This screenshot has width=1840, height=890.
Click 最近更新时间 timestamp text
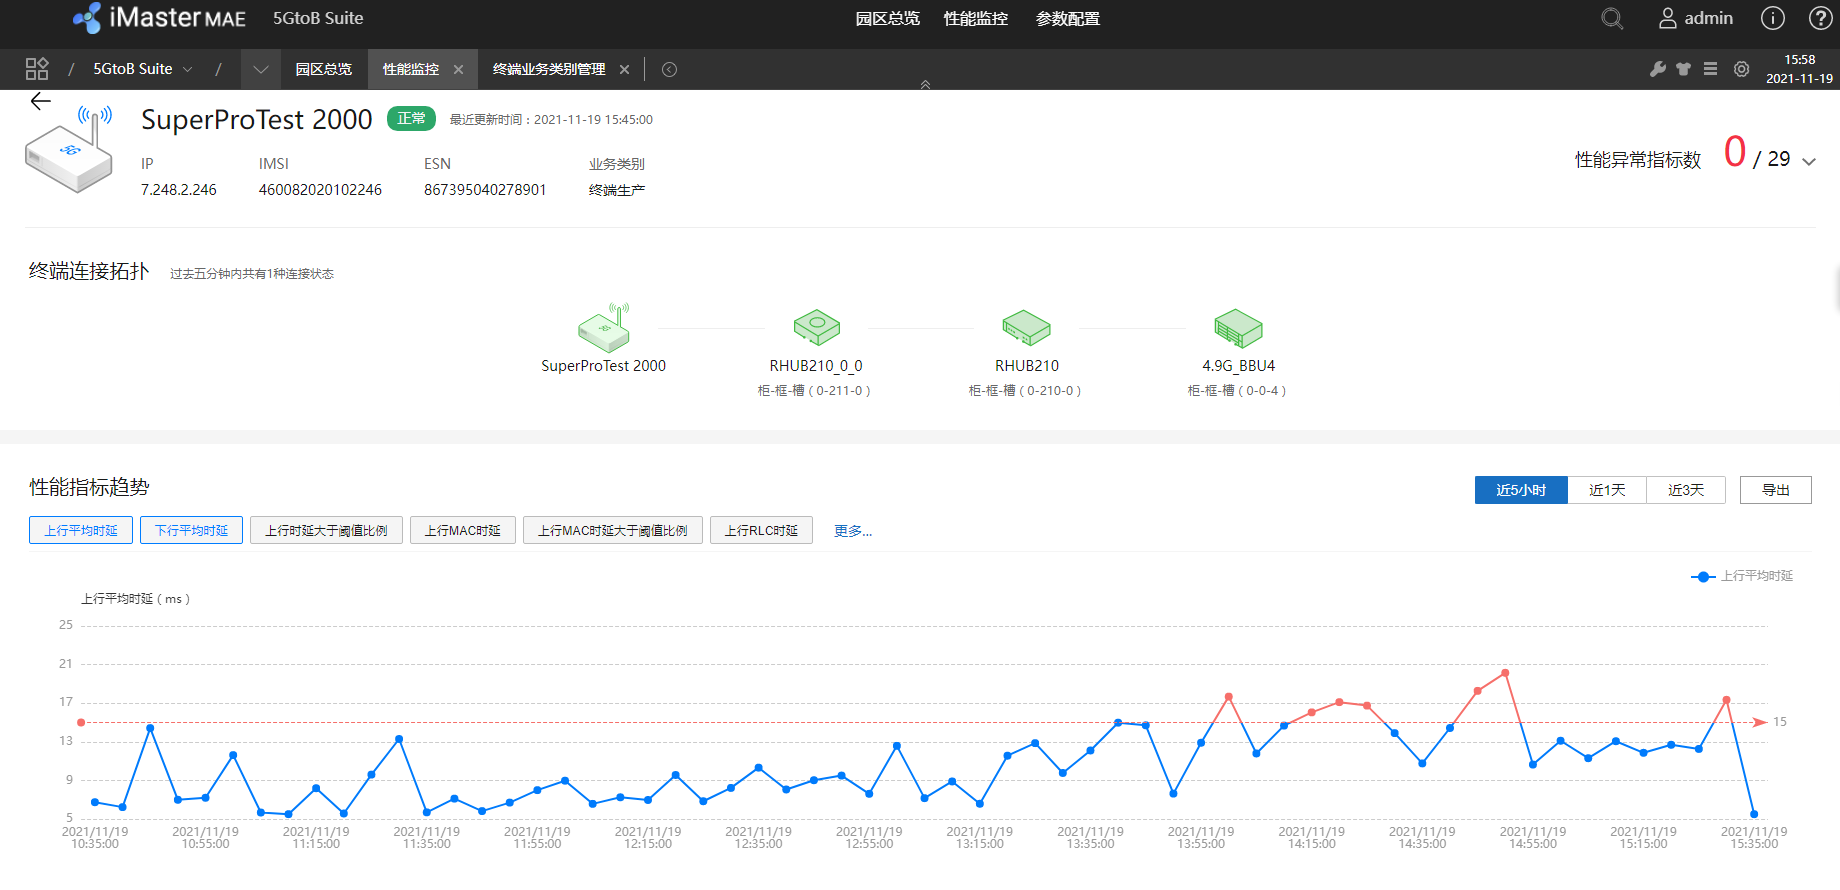coord(551,119)
